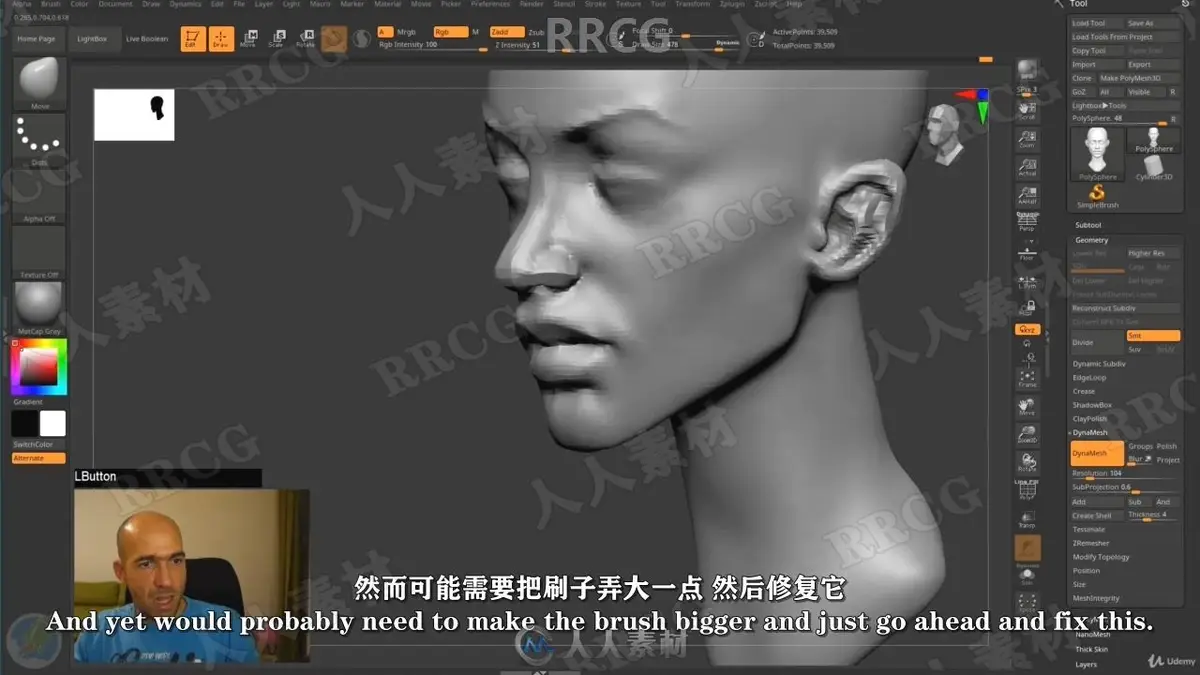Toggle Persp perspective view icon
1200x675 pixels.
(1027, 221)
